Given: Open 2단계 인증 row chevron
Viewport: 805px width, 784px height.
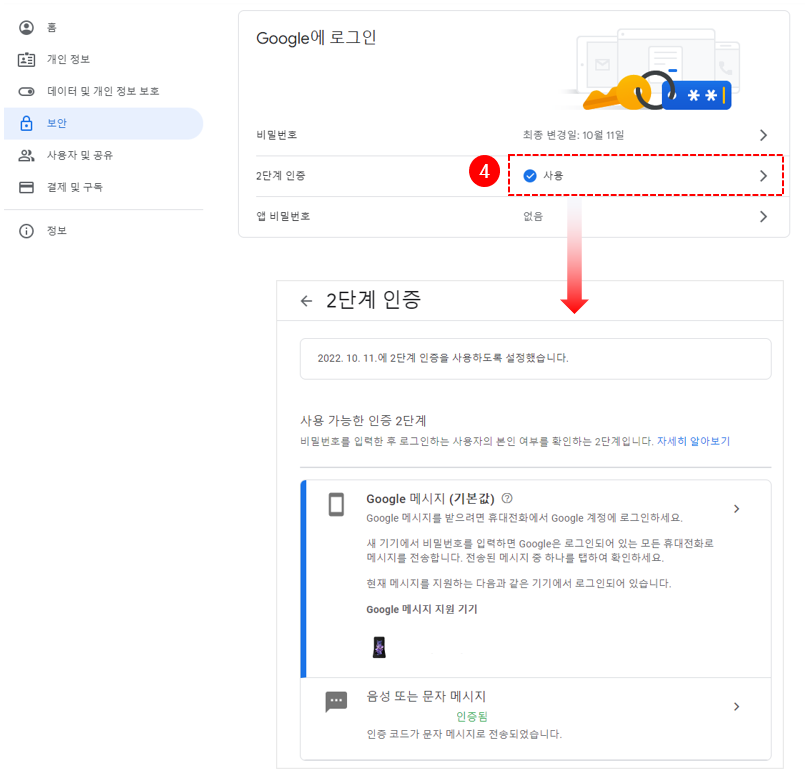Looking at the screenshot, I should (x=763, y=176).
